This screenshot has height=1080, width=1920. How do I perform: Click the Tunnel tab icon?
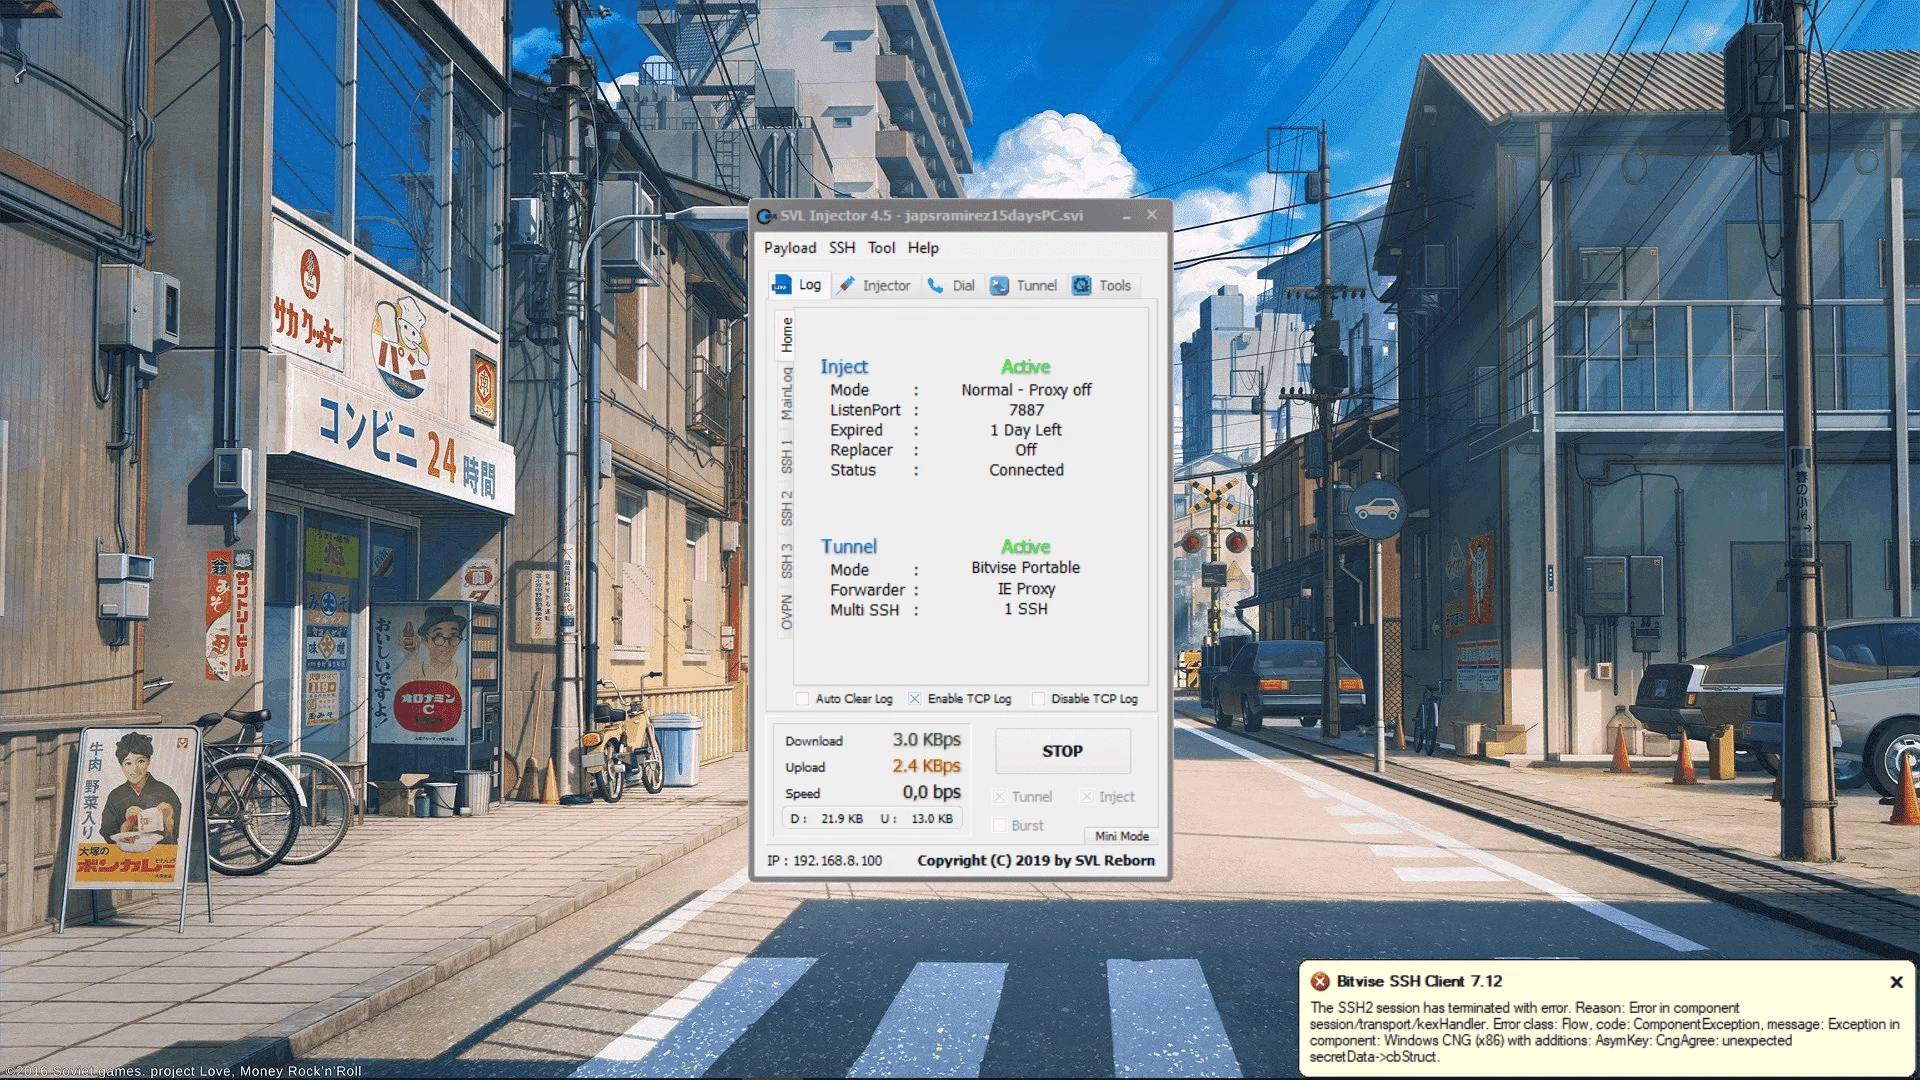(999, 286)
